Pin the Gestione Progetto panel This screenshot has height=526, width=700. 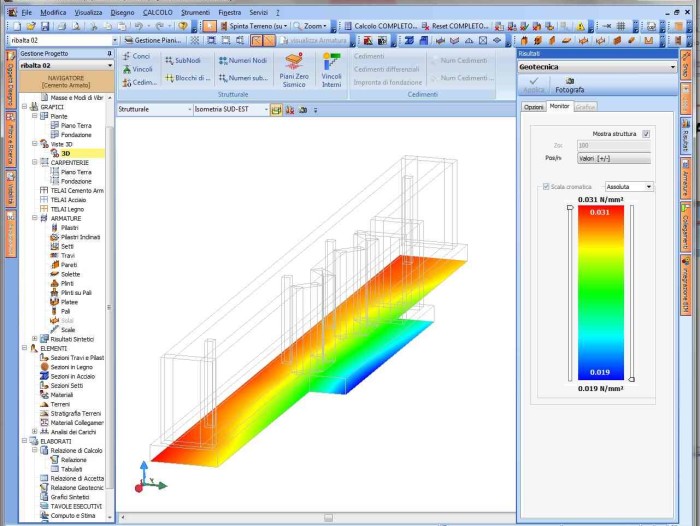pos(109,54)
